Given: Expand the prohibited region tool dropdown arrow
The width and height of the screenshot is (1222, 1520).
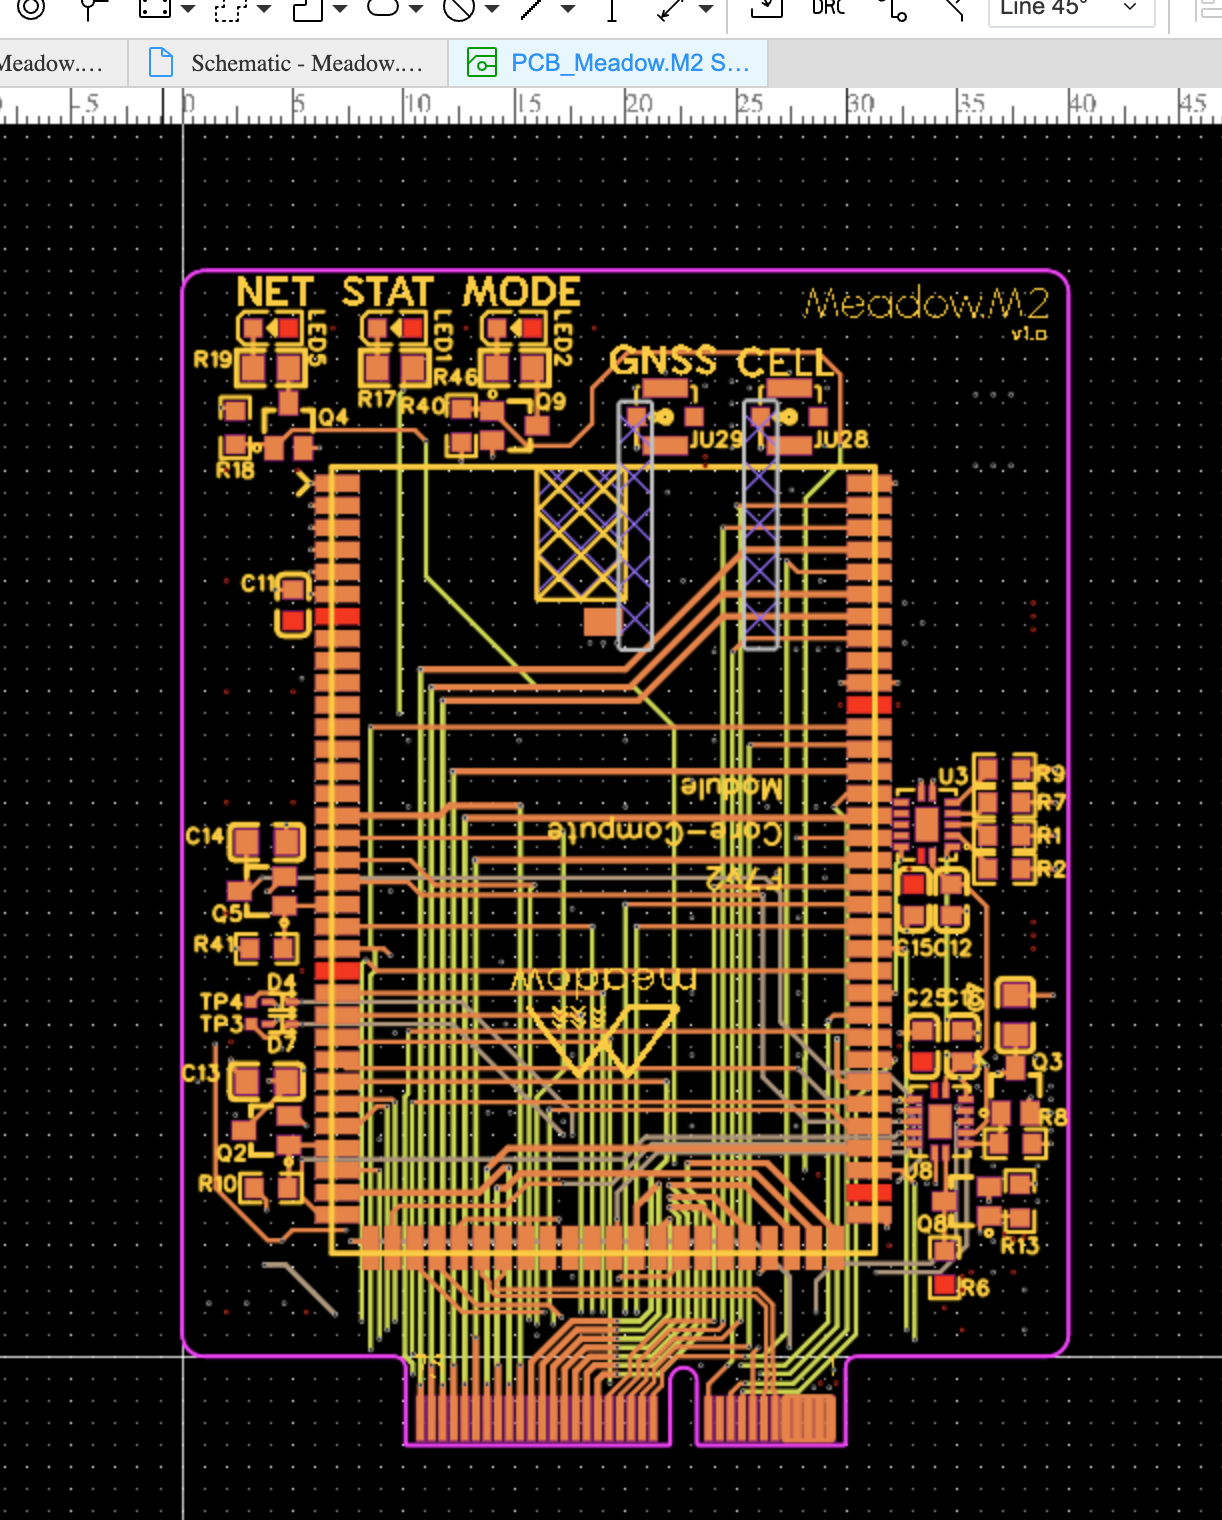Looking at the screenshot, I should [x=492, y=9].
